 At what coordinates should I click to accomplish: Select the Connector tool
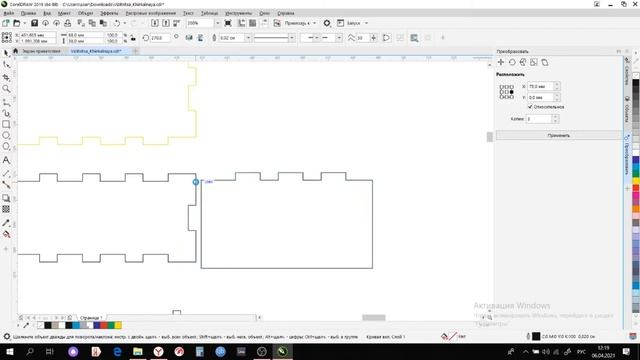6,184
